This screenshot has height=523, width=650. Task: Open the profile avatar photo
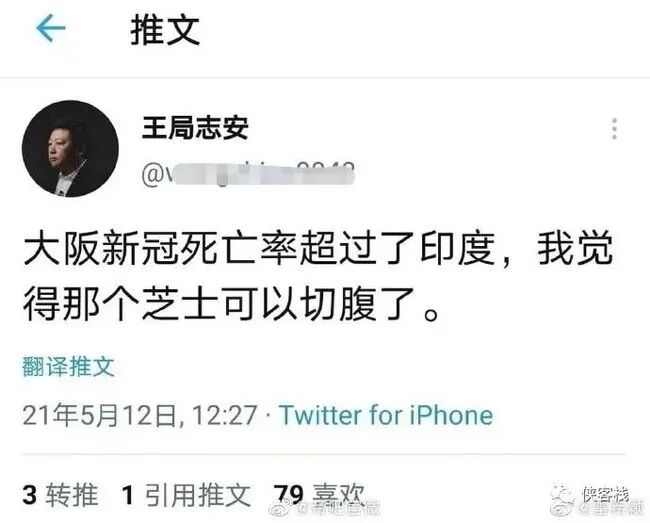[70, 148]
